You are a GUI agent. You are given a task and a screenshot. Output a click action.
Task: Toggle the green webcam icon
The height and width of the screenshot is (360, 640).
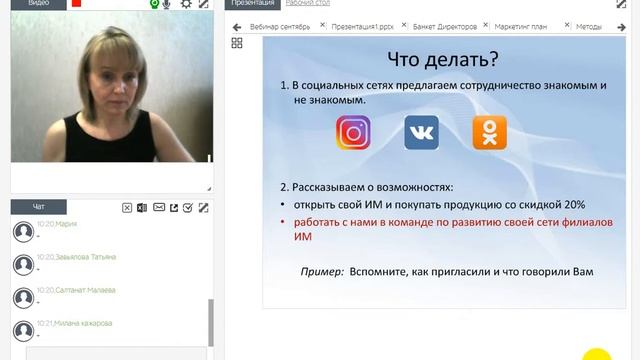pos(154,4)
